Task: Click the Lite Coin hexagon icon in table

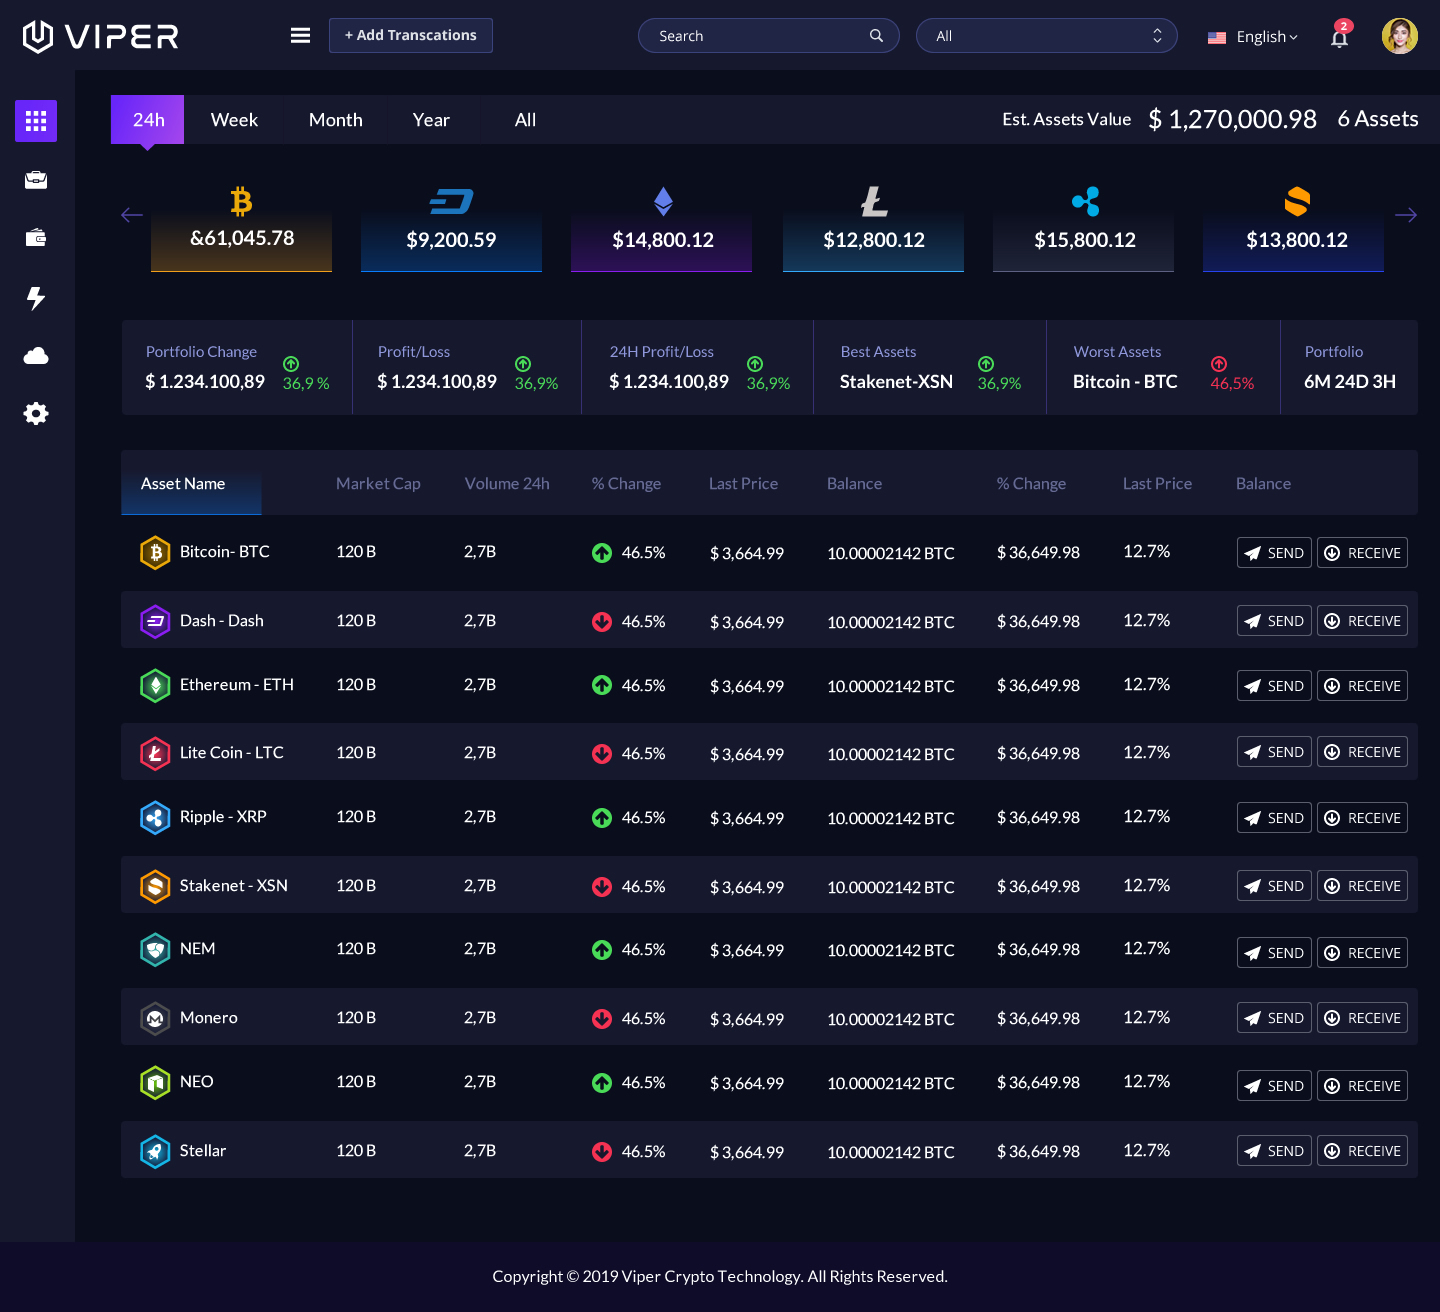Action: (155, 753)
